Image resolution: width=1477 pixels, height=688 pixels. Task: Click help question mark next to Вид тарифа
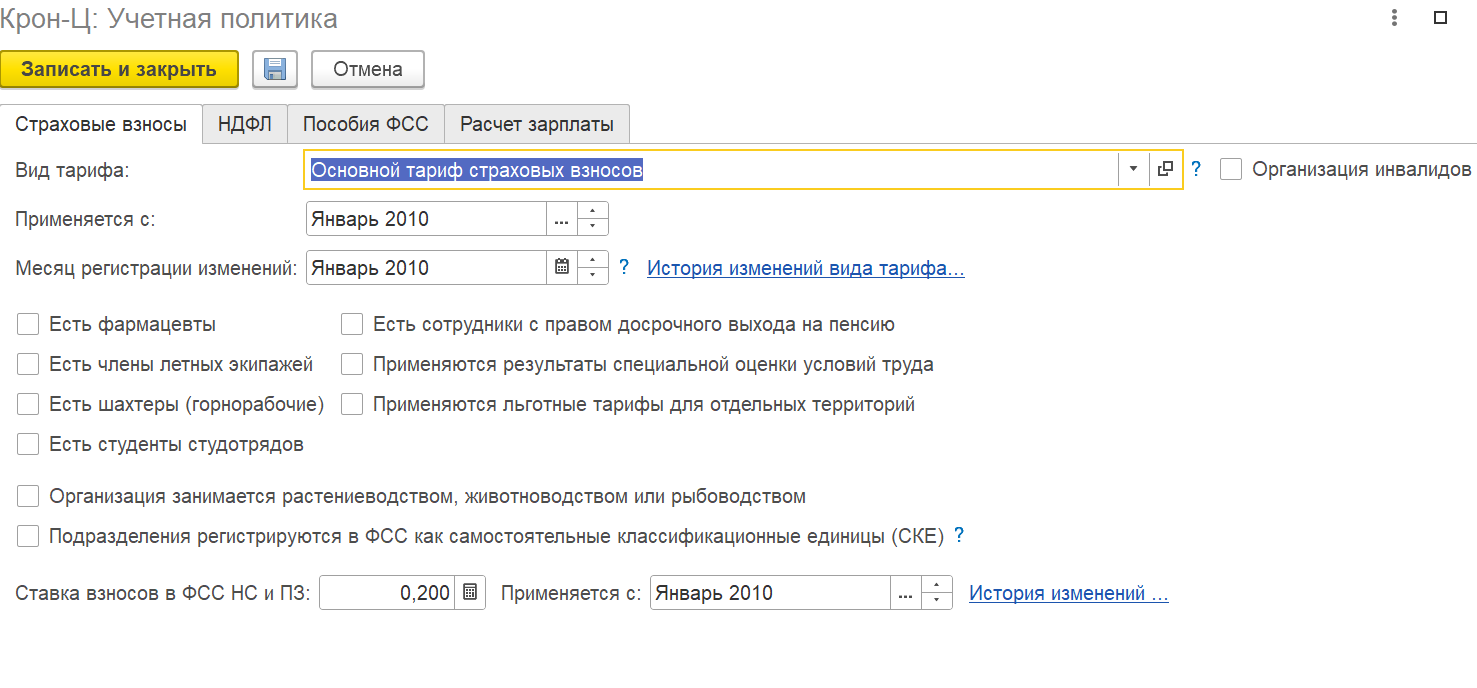[1195, 170]
